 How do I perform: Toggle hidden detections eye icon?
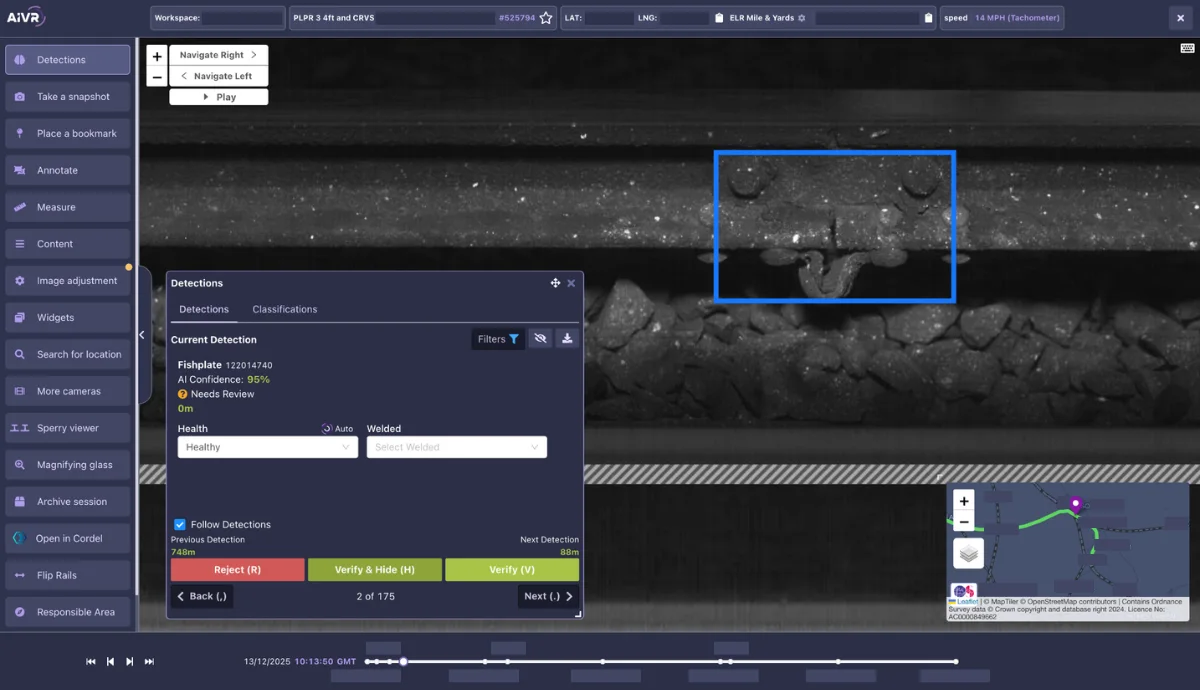540,339
